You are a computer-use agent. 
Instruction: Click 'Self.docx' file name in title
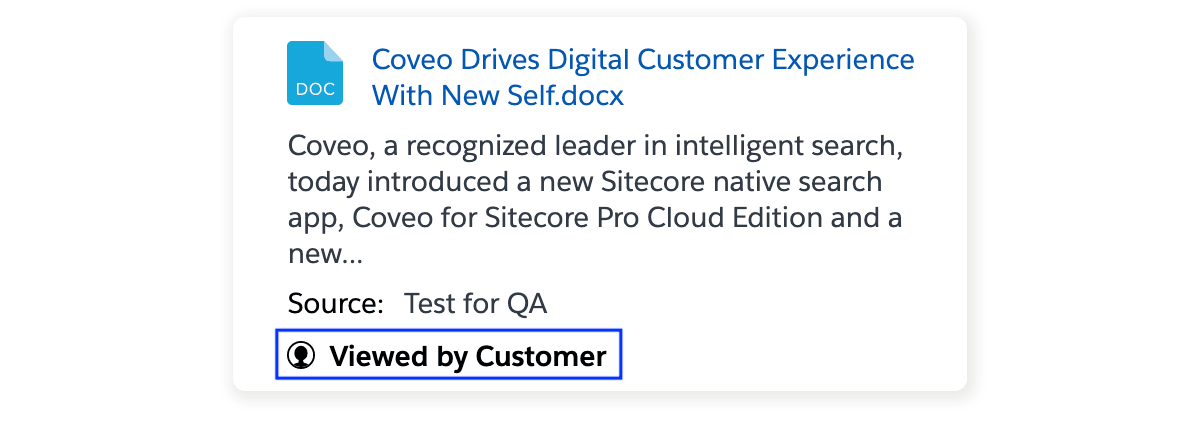575,96
